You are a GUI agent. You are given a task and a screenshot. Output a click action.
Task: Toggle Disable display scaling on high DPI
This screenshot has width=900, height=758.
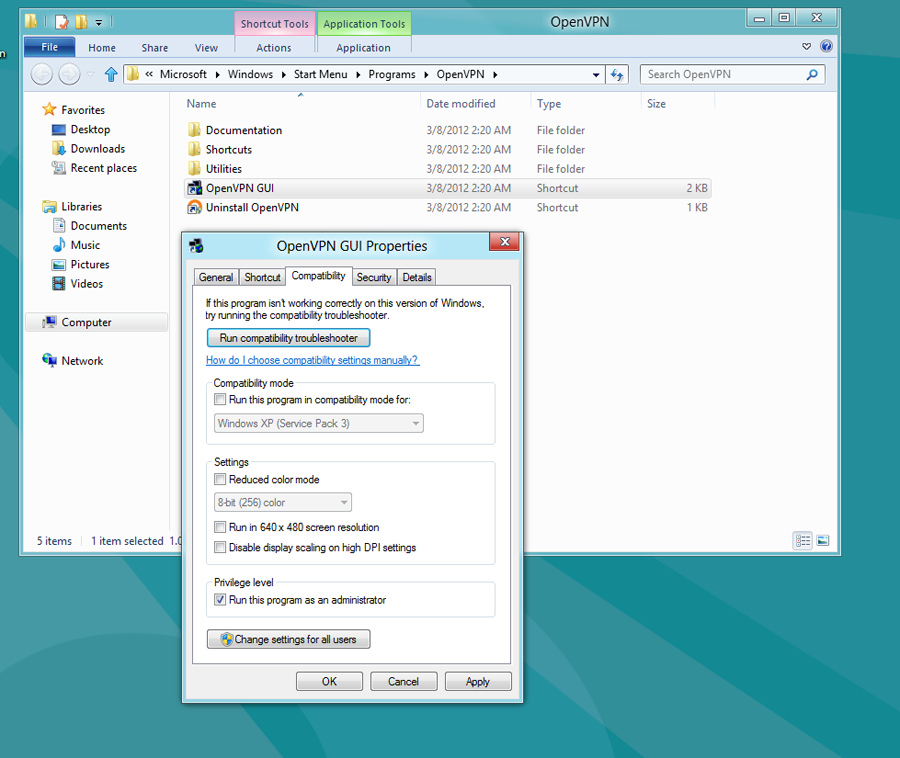pyautogui.click(x=220, y=547)
